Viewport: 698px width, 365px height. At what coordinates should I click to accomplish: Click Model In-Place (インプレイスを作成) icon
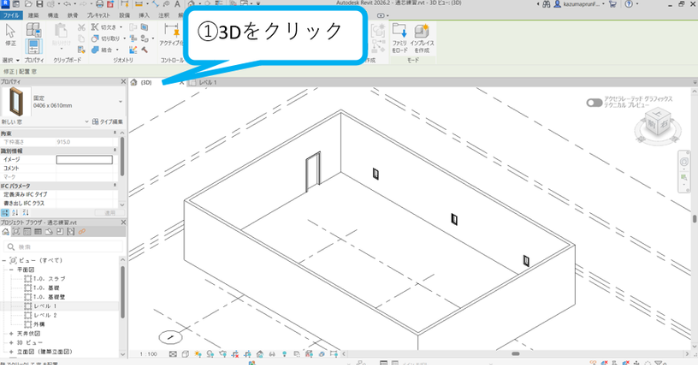pyautogui.click(x=421, y=31)
